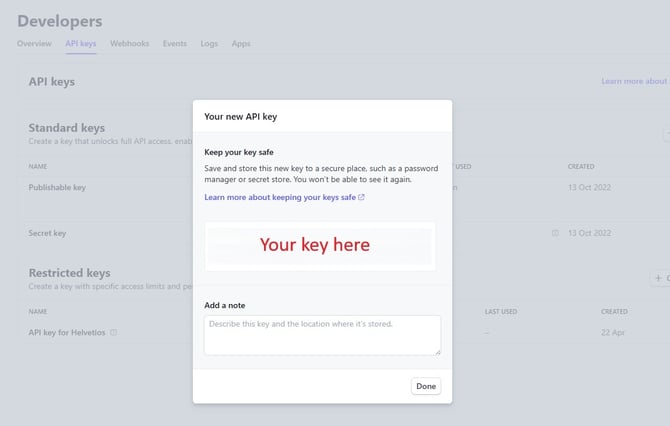Click into the Add a note field
670x426 pixels.
tap(322, 335)
